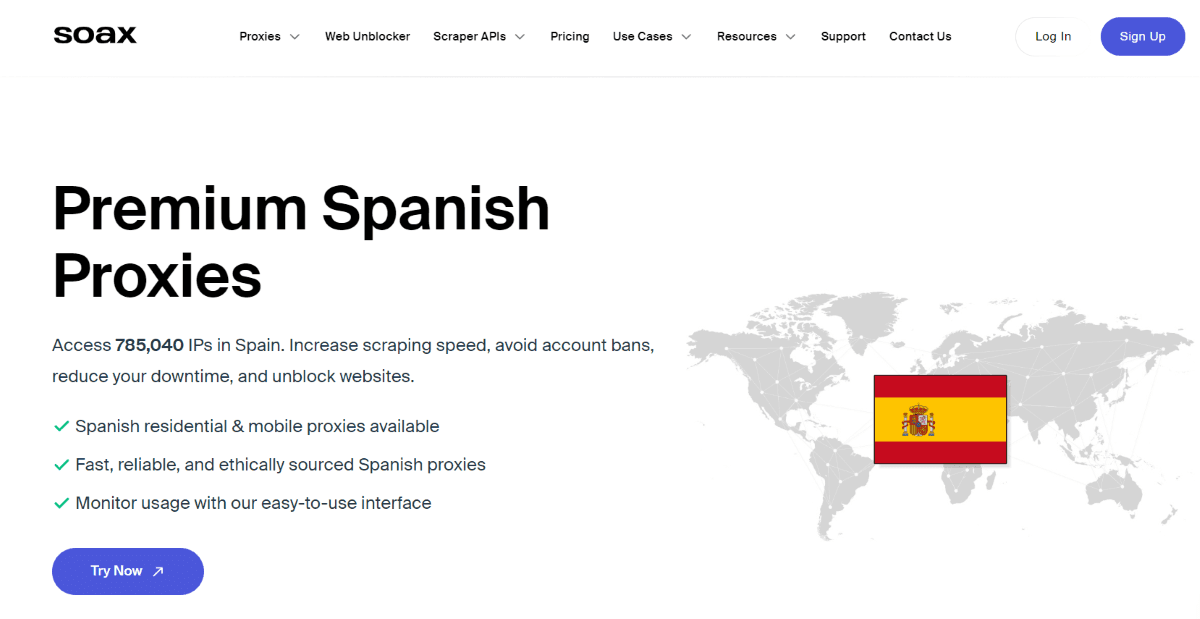The height and width of the screenshot is (619, 1200).
Task: Click the checkmark beside residential & mobile proxies
Action: click(61, 427)
